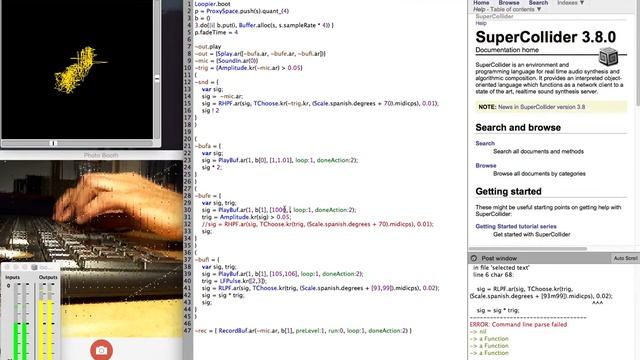Click the horizontal scrollbar under scope window
Image resolution: width=640 pixels, height=360 pixels.
77,143
